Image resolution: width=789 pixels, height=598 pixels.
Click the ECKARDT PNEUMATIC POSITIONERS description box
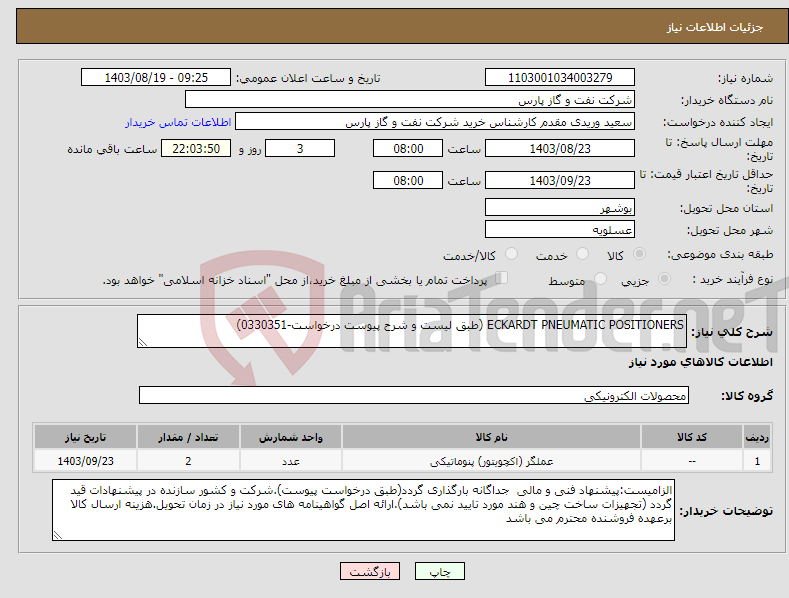click(x=412, y=331)
